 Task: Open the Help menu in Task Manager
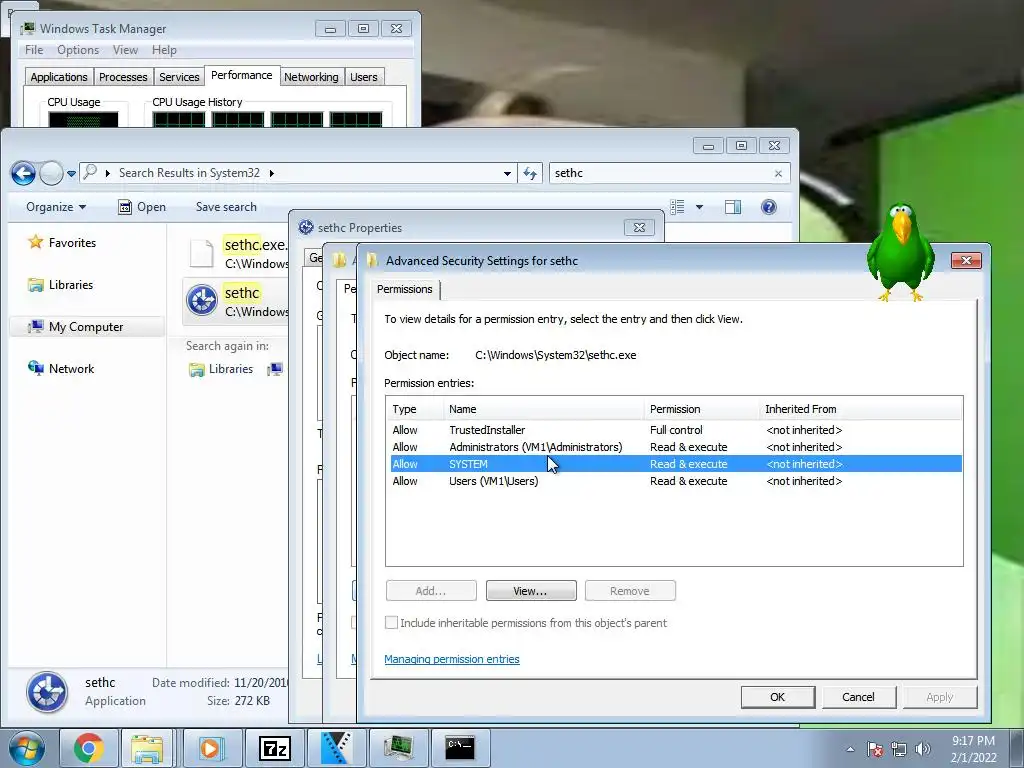coord(164,50)
